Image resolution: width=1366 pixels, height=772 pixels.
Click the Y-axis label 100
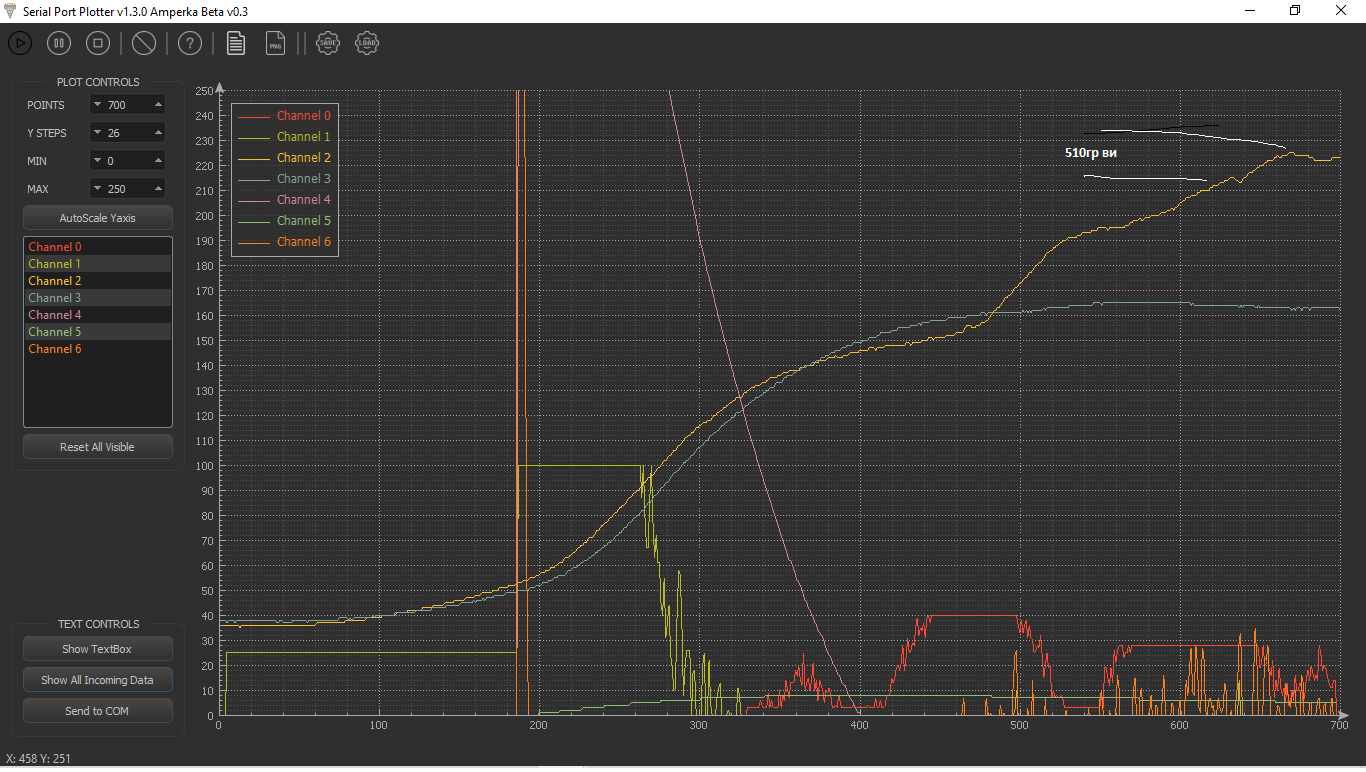pos(204,466)
